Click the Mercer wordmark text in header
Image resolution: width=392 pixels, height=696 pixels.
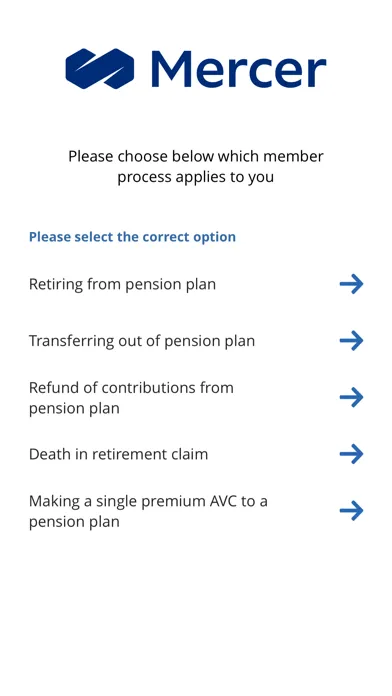[x=239, y=69]
